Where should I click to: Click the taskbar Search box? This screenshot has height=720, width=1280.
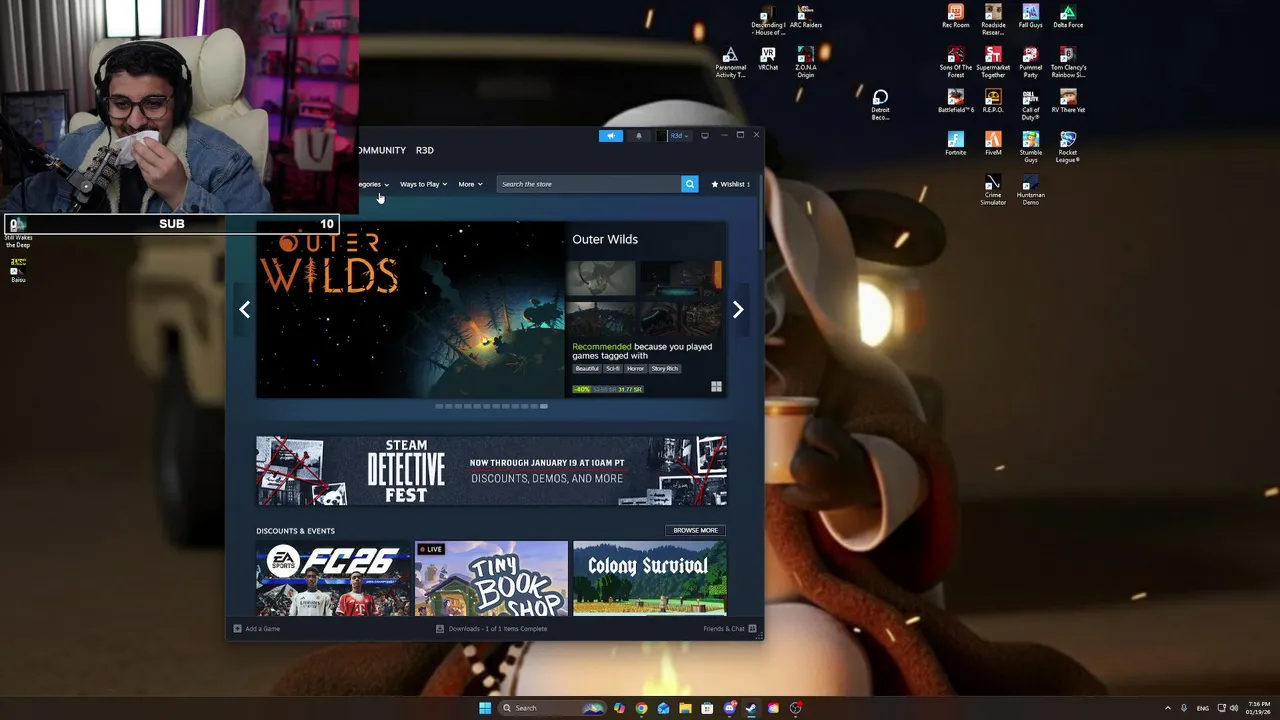553,708
